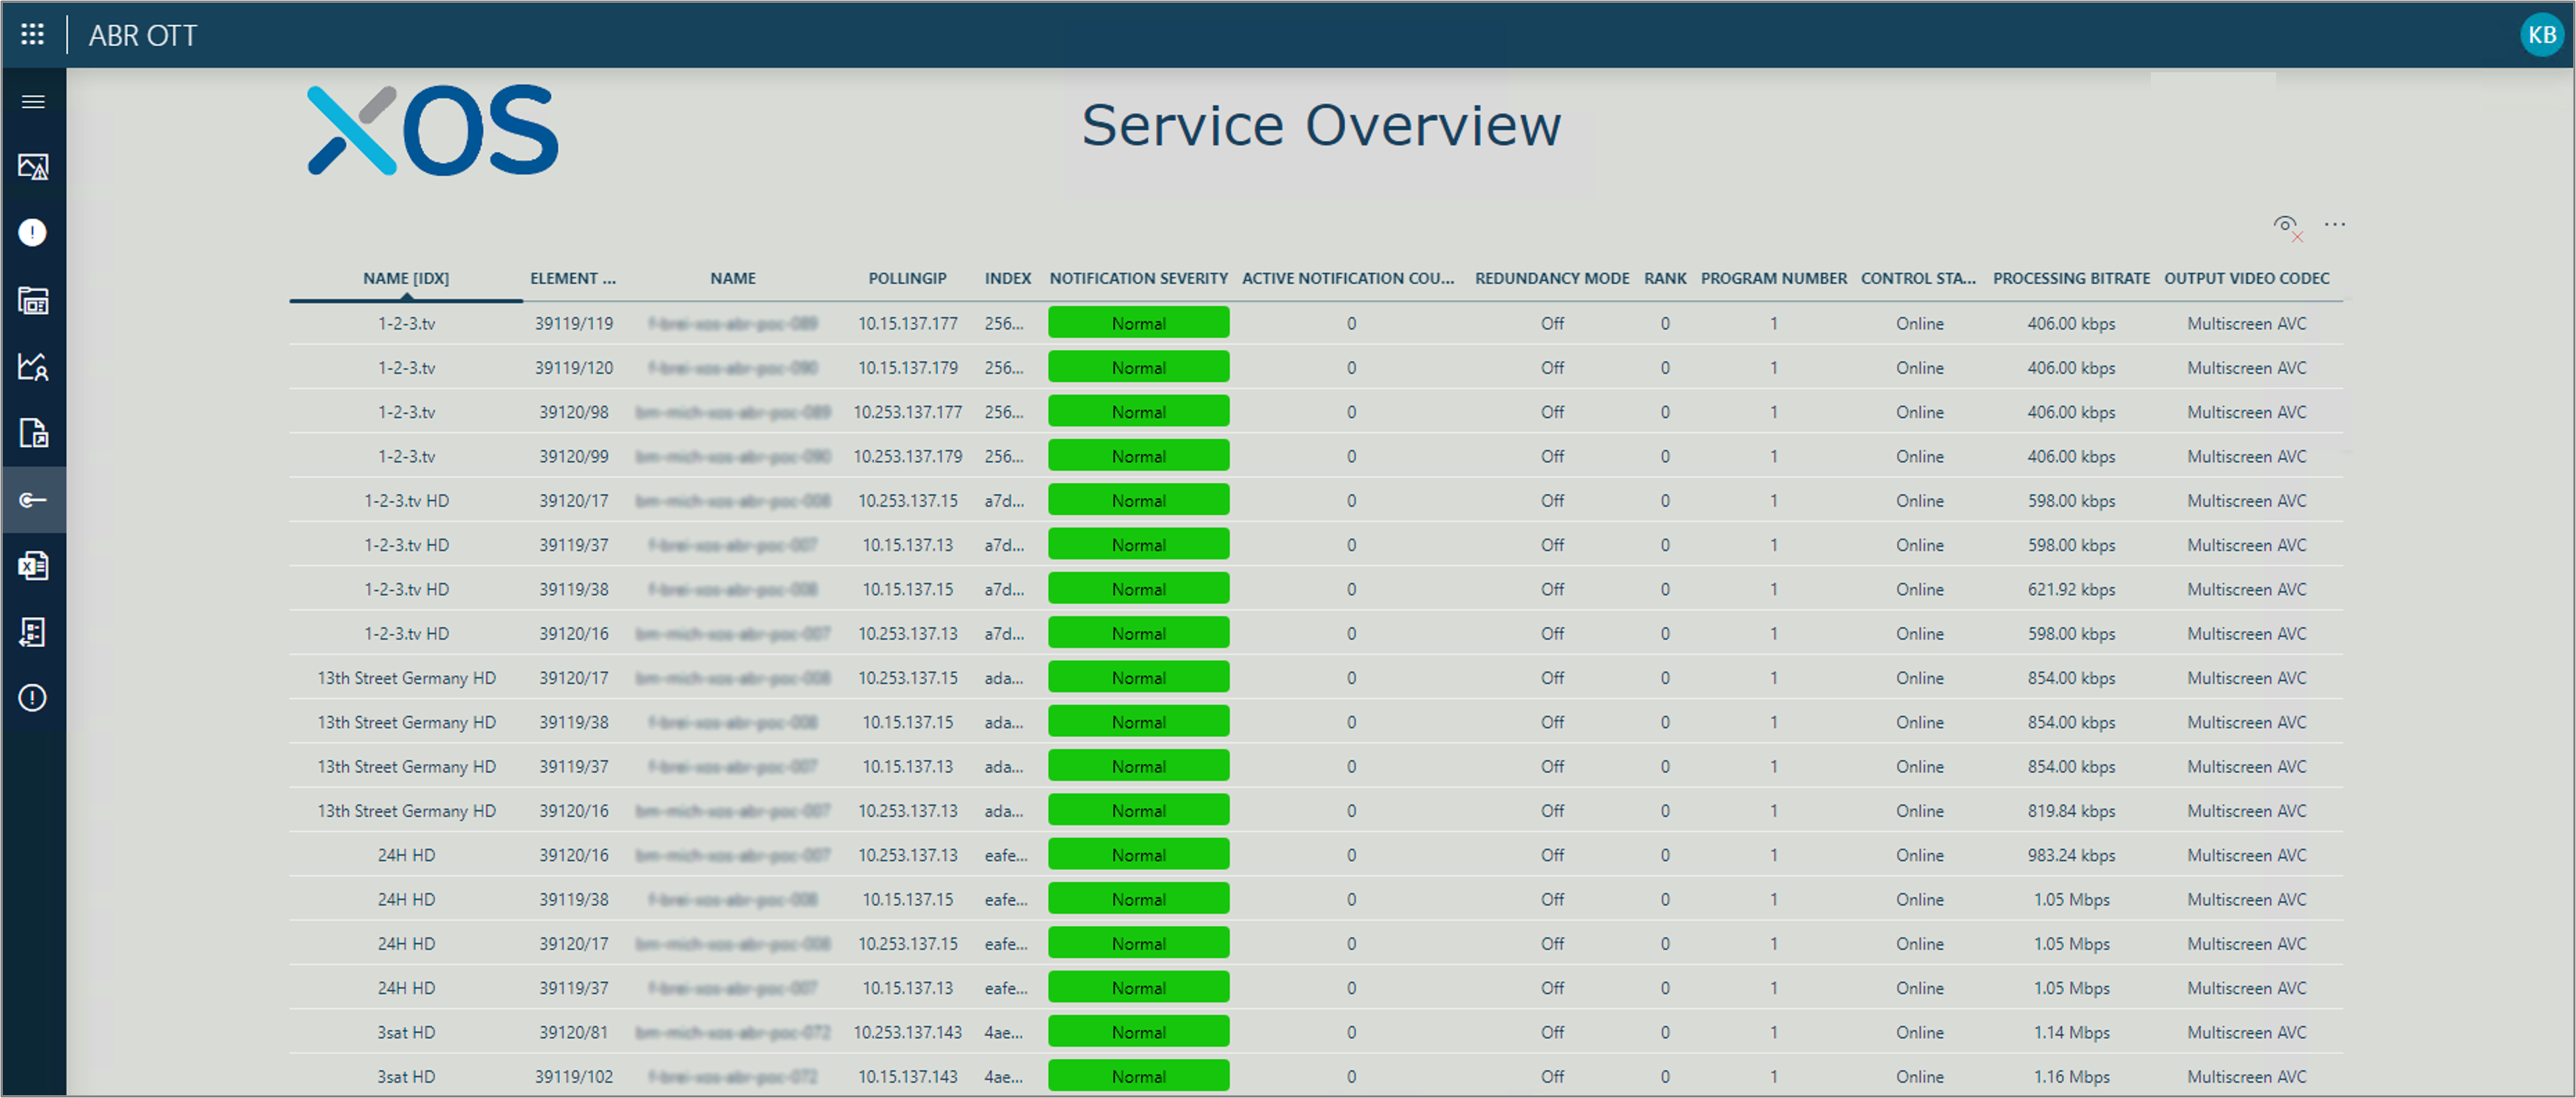Sort by NOTIFICATION SEVERITY column header

tap(1138, 278)
